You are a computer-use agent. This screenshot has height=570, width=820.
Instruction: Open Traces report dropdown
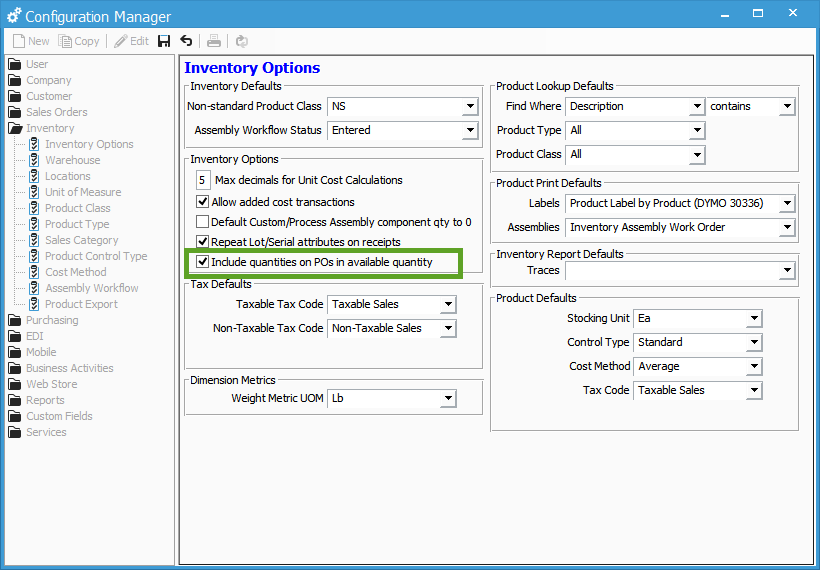[x=787, y=270]
